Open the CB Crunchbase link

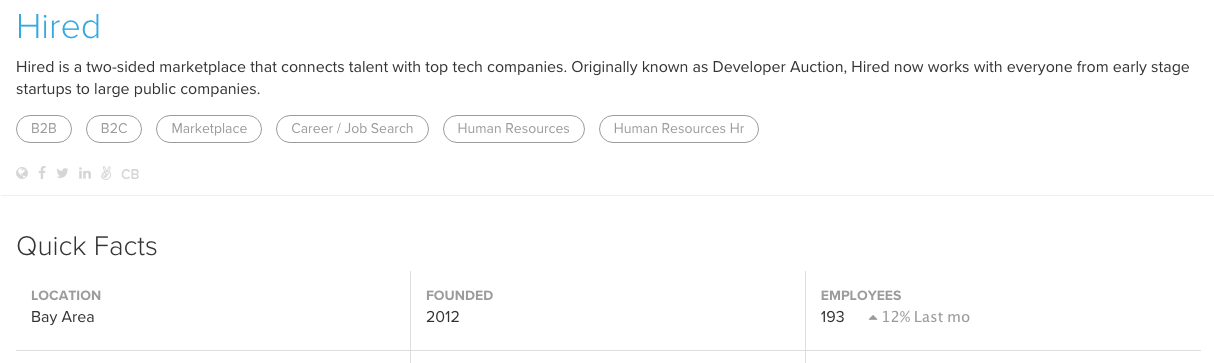[130, 174]
